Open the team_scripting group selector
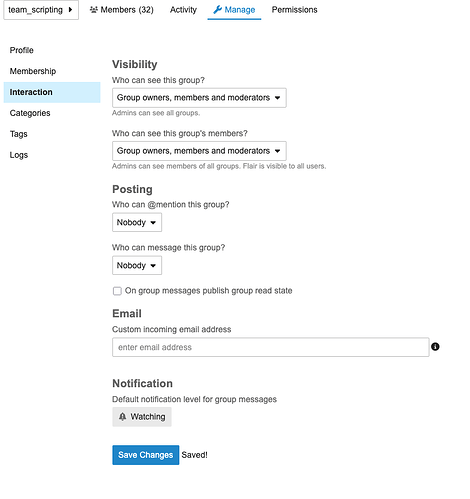This screenshot has height=499, width=470. click(x=41, y=10)
